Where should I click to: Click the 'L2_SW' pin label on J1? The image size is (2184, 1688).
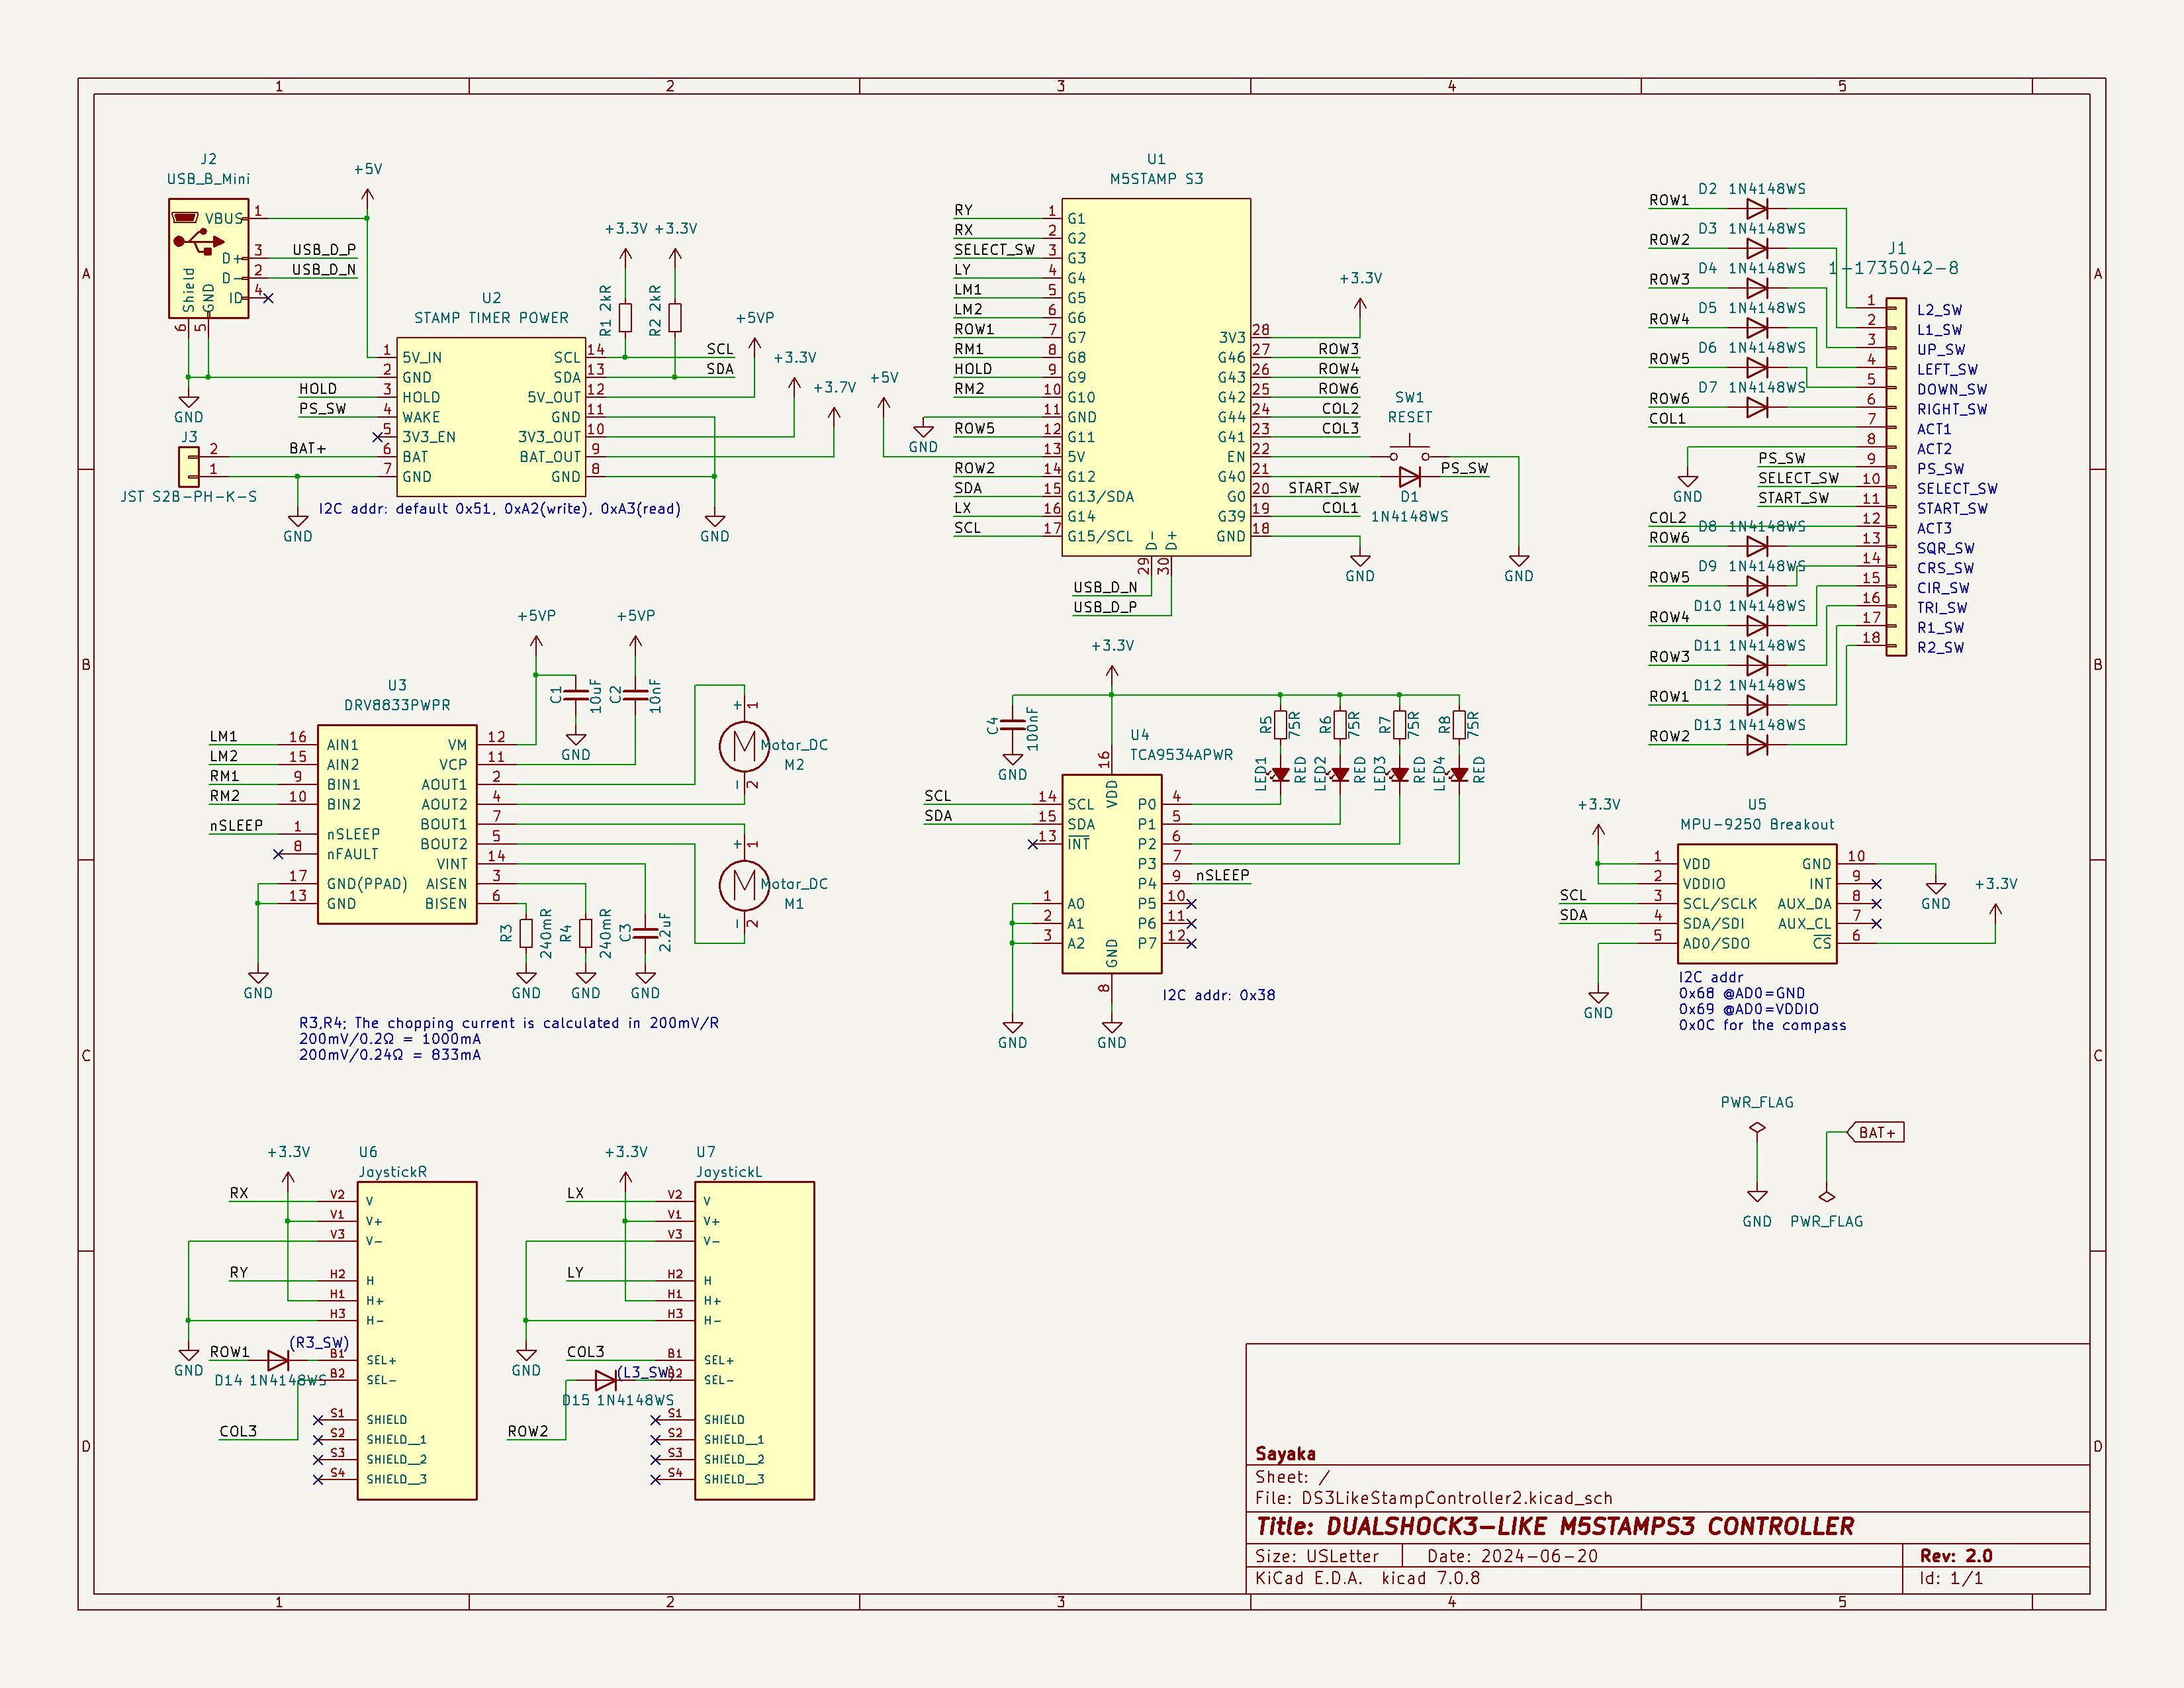[x=1939, y=310]
